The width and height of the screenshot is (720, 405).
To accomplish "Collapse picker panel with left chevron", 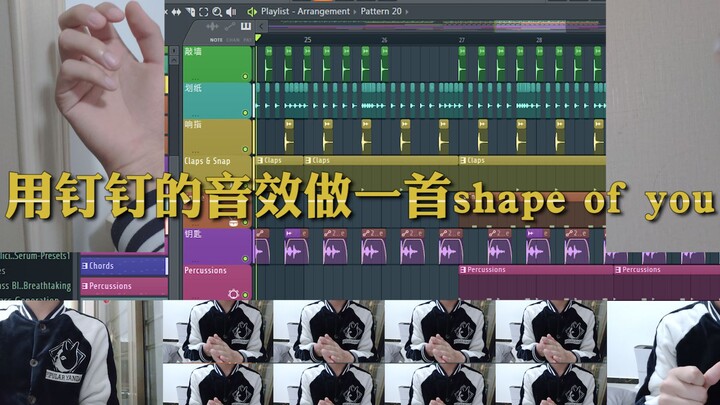I will 261,26.
